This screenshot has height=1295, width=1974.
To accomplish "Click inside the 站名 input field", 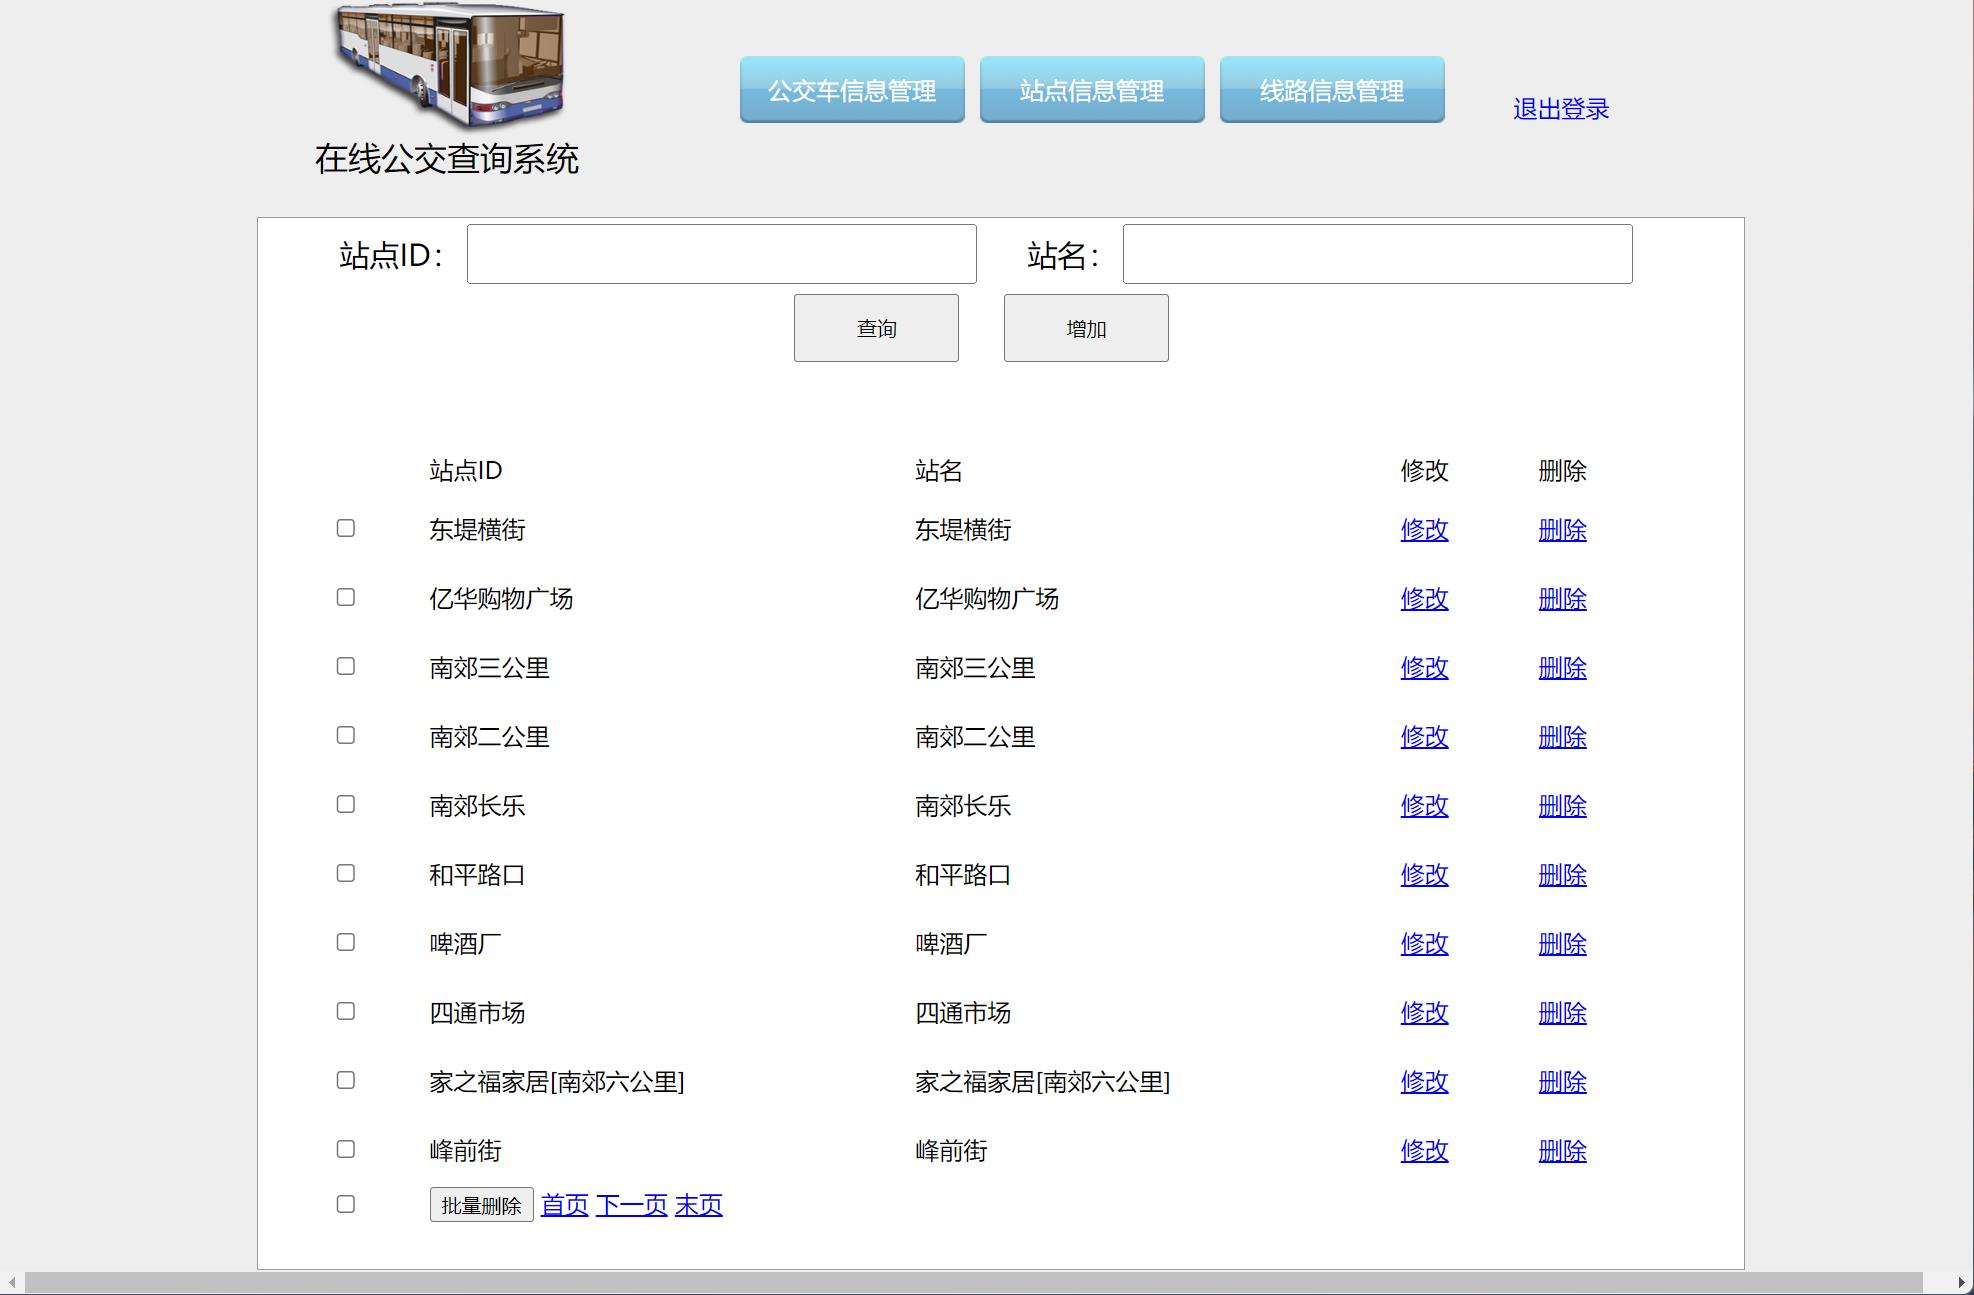I will click(x=1377, y=254).
